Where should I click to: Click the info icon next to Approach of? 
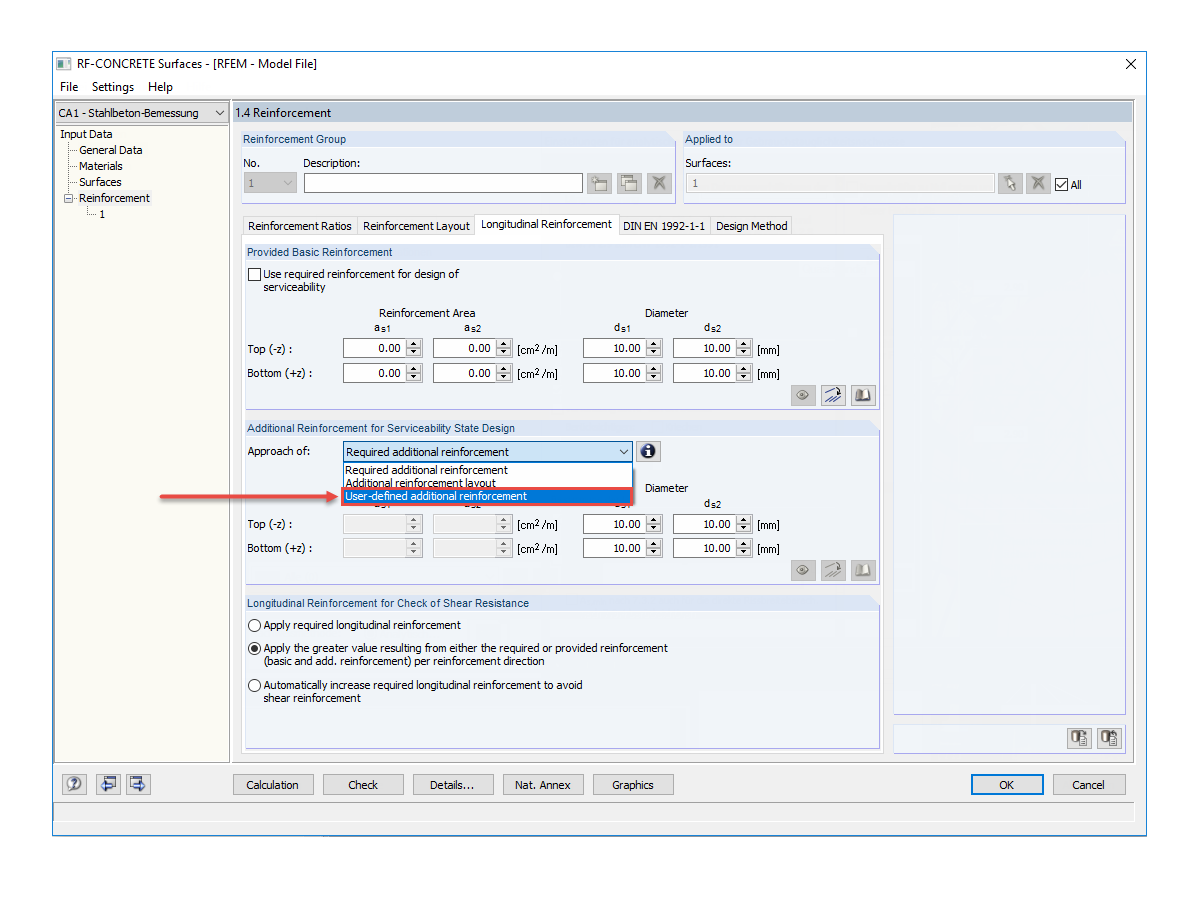pyautogui.click(x=648, y=451)
